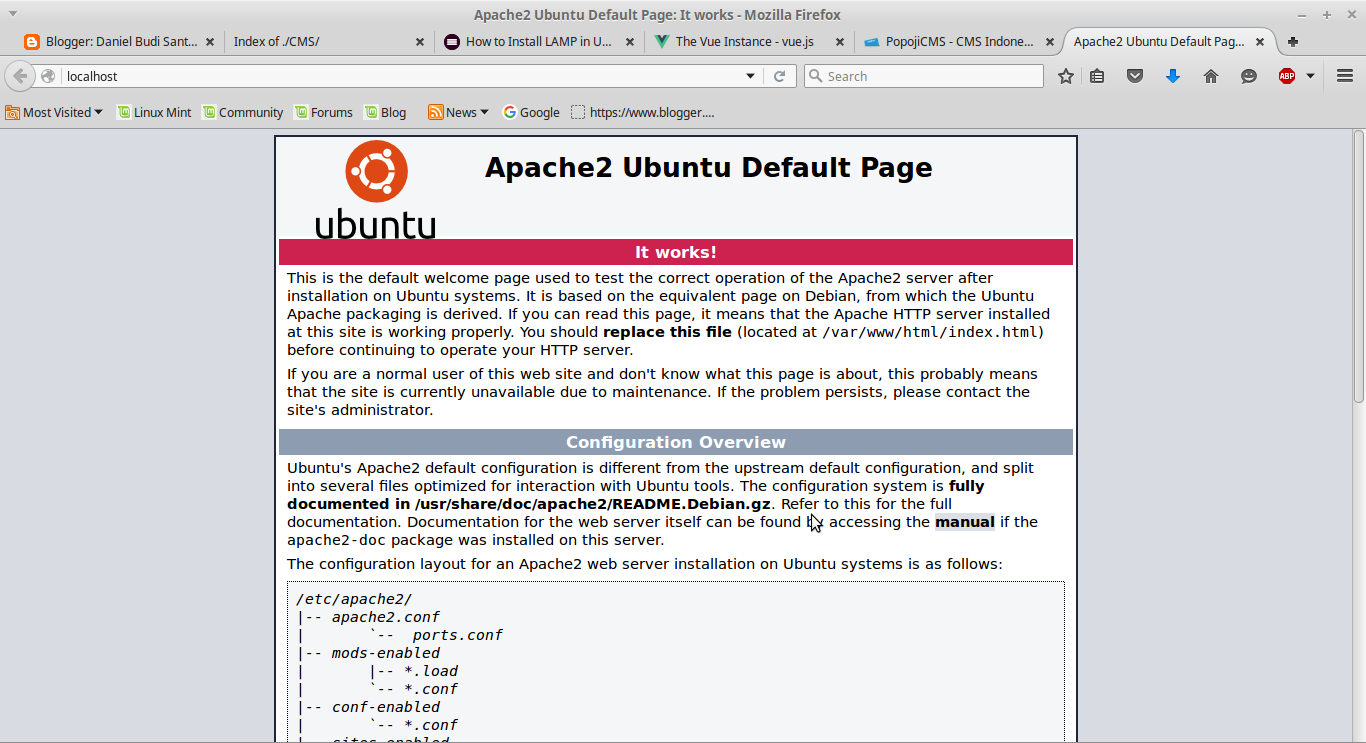Minimize the Firefox window
The width and height of the screenshot is (1366, 743).
pos(1302,14)
